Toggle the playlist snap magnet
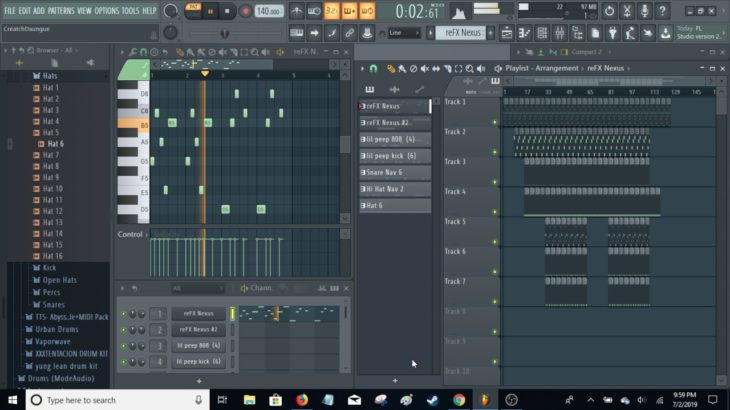730x410 pixels. [x=373, y=68]
